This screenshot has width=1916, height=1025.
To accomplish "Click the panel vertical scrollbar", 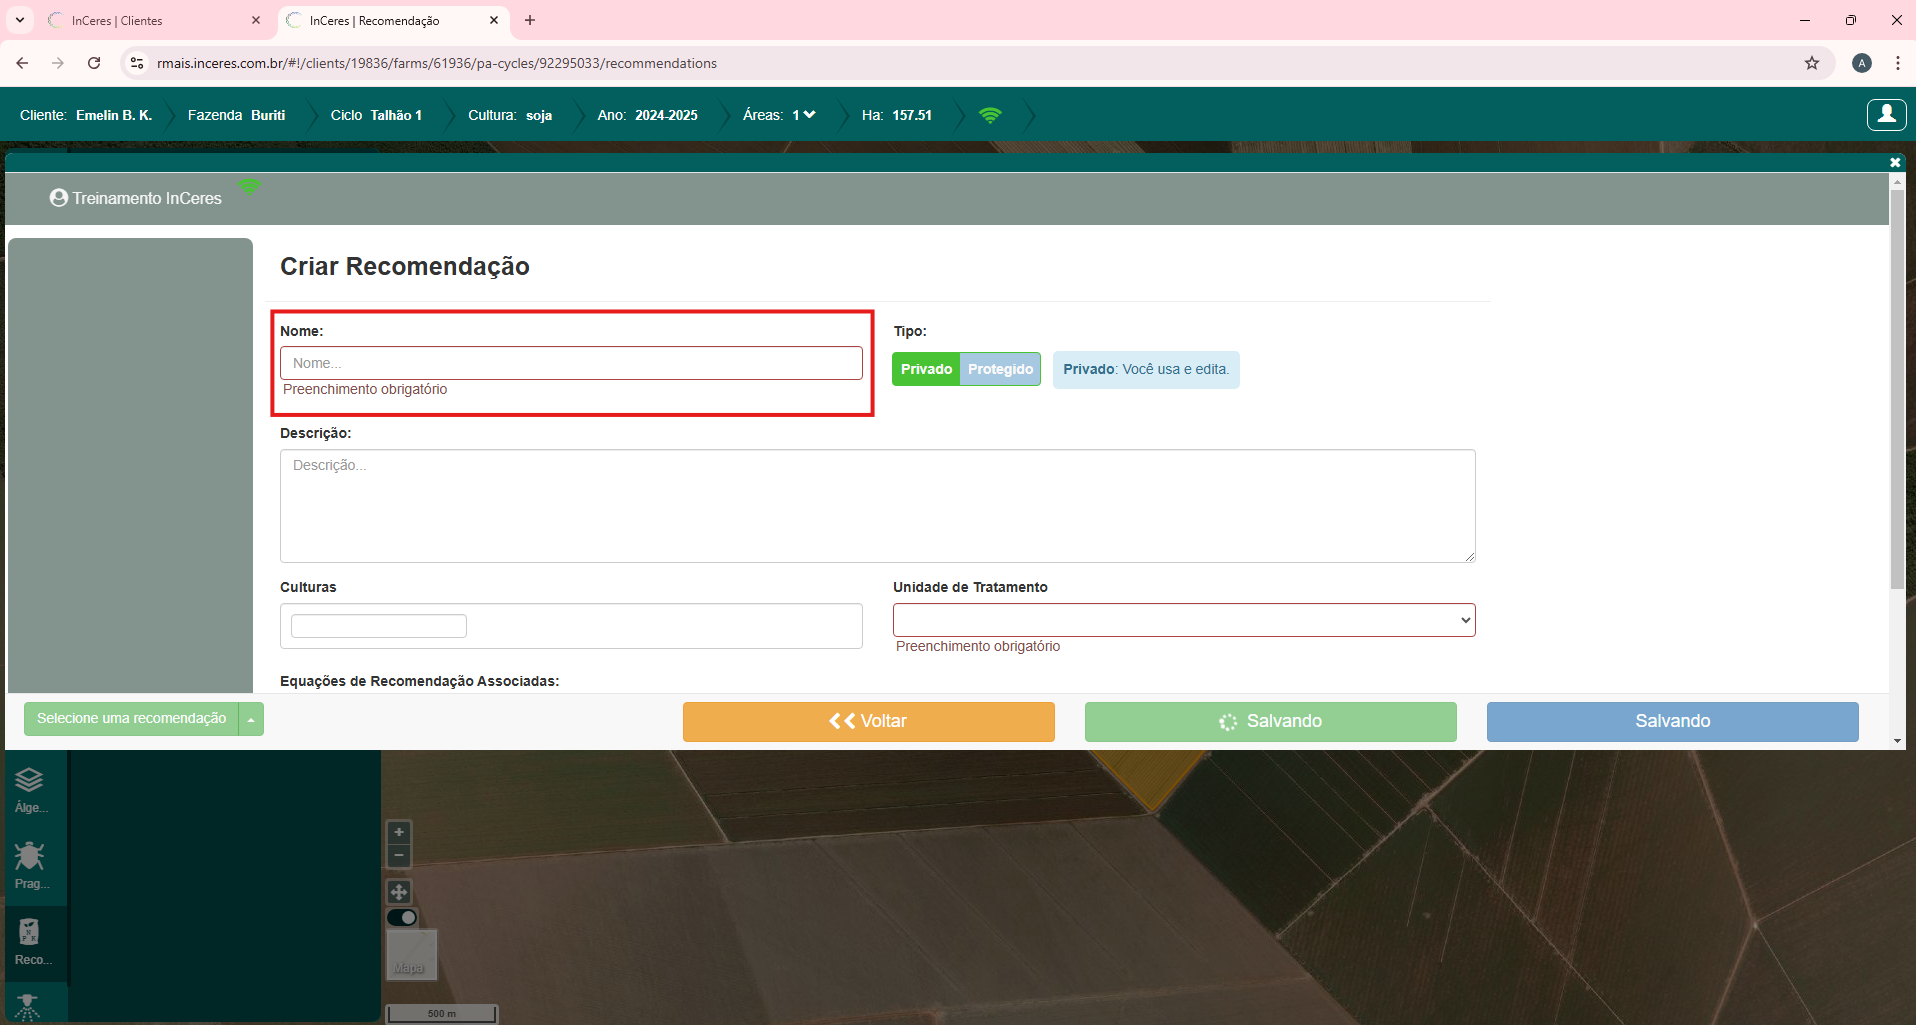I will (1897, 389).
